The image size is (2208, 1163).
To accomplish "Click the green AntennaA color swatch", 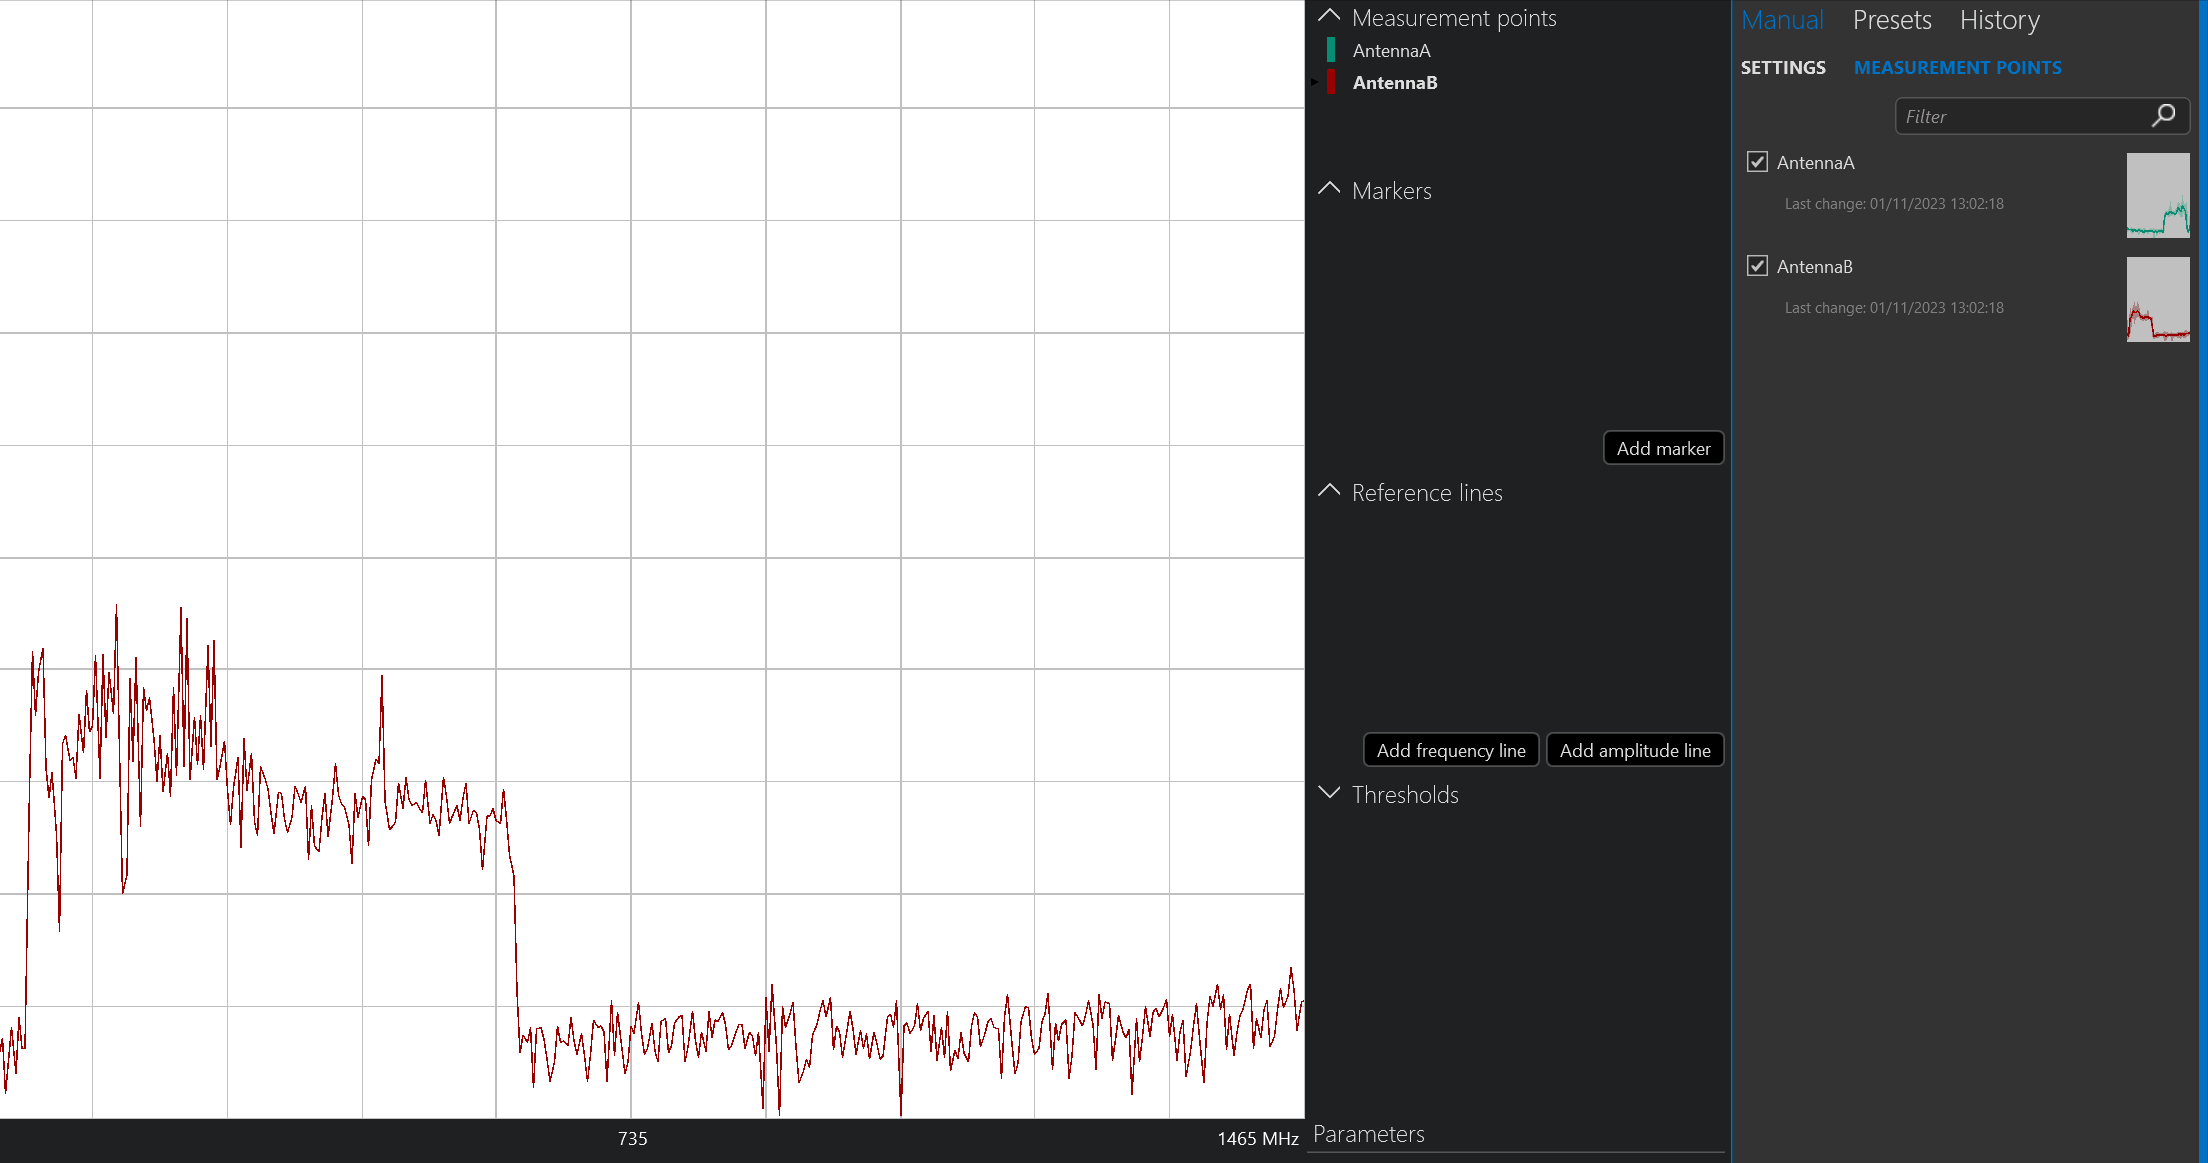I will (x=1331, y=50).
